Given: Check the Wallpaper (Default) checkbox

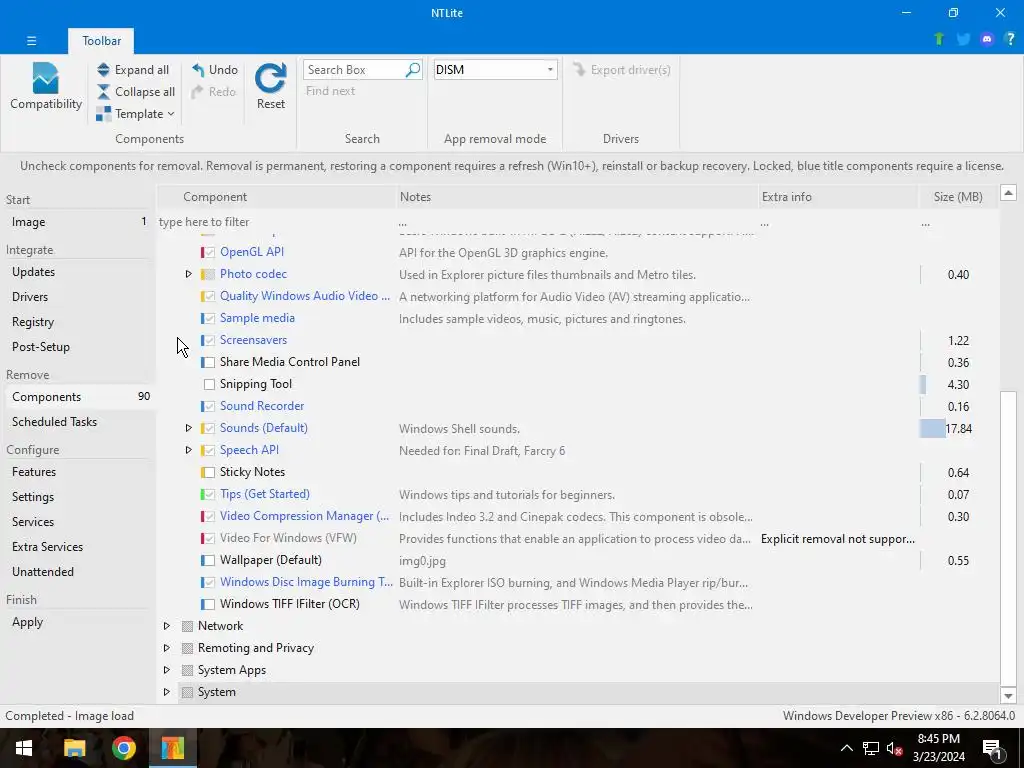Looking at the screenshot, I should 209,560.
